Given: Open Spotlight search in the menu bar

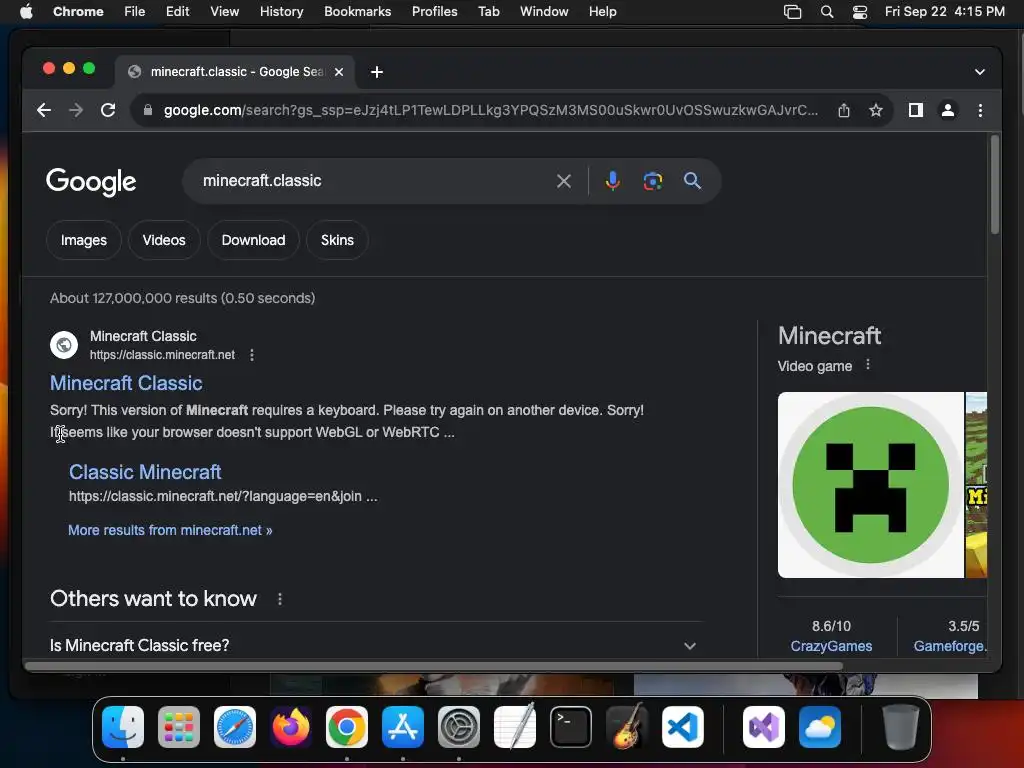Looking at the screenshot, I should point(827,12).
